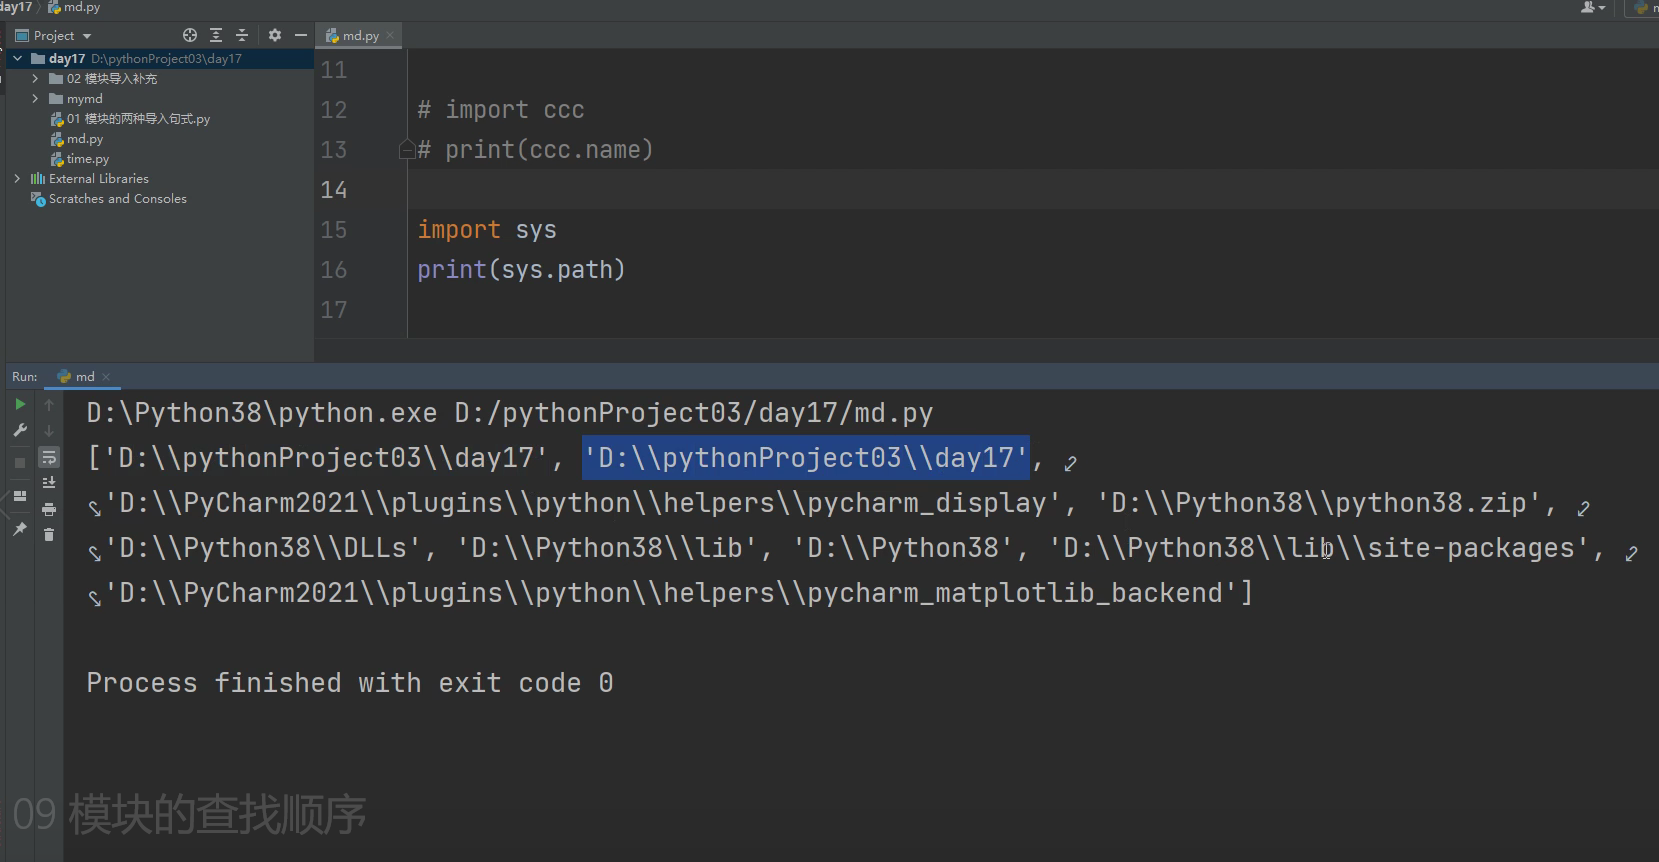Clear console with the trash icon
1659x862 pixels.
(48, 534)
